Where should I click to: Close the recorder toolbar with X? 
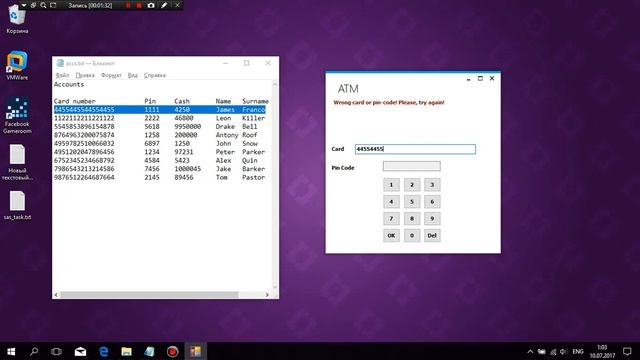(x=177, y=5)
